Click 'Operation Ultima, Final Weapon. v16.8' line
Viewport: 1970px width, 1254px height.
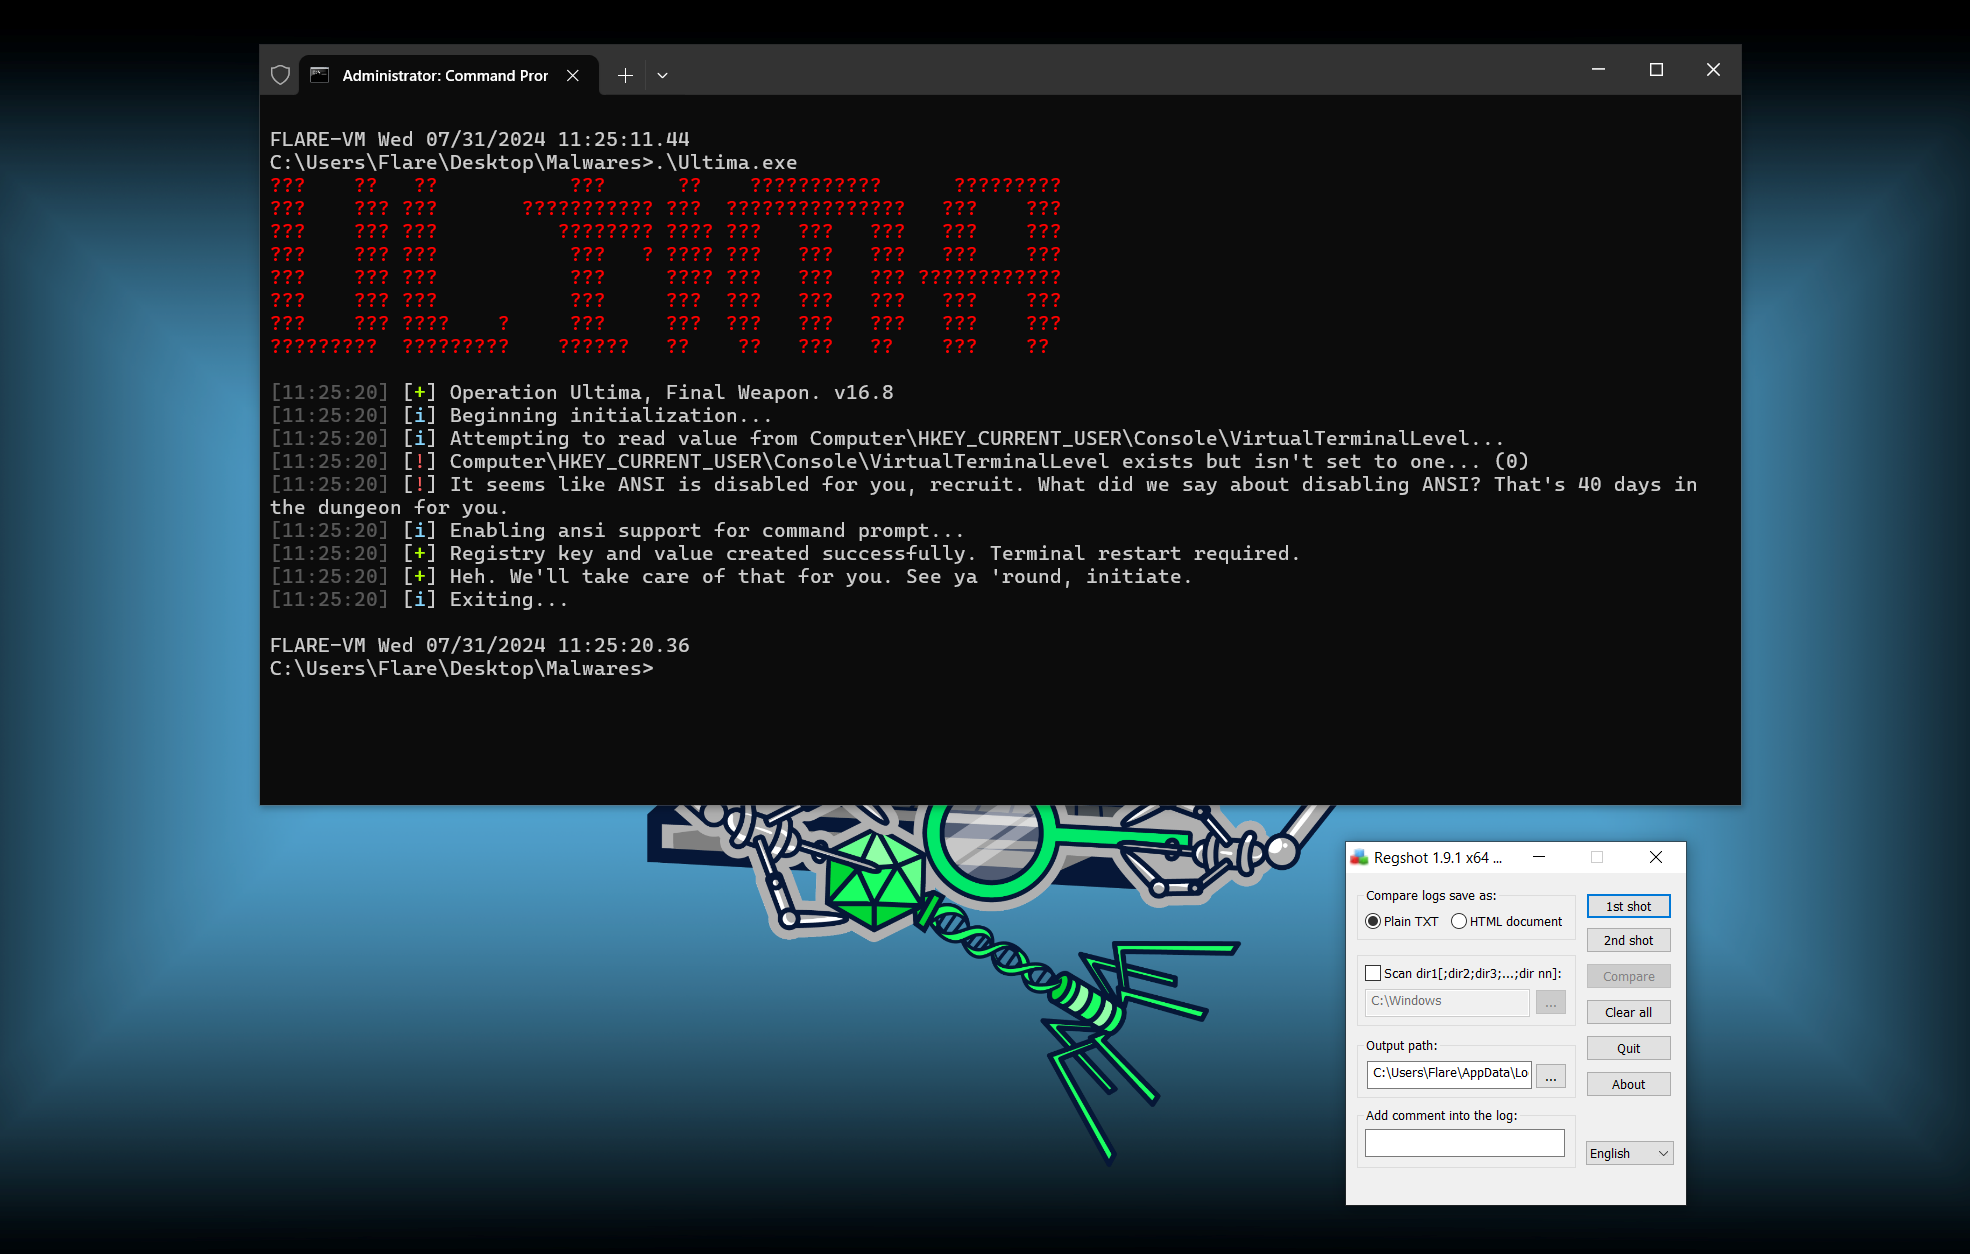pyautogui.click(x=671, y=392)
